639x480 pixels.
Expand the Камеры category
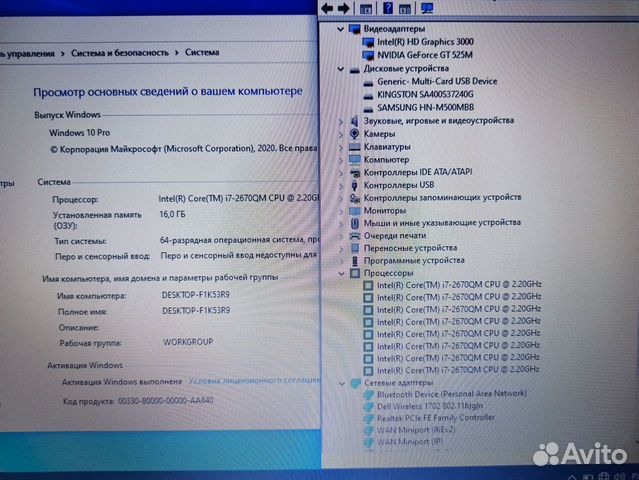point(342,133)
